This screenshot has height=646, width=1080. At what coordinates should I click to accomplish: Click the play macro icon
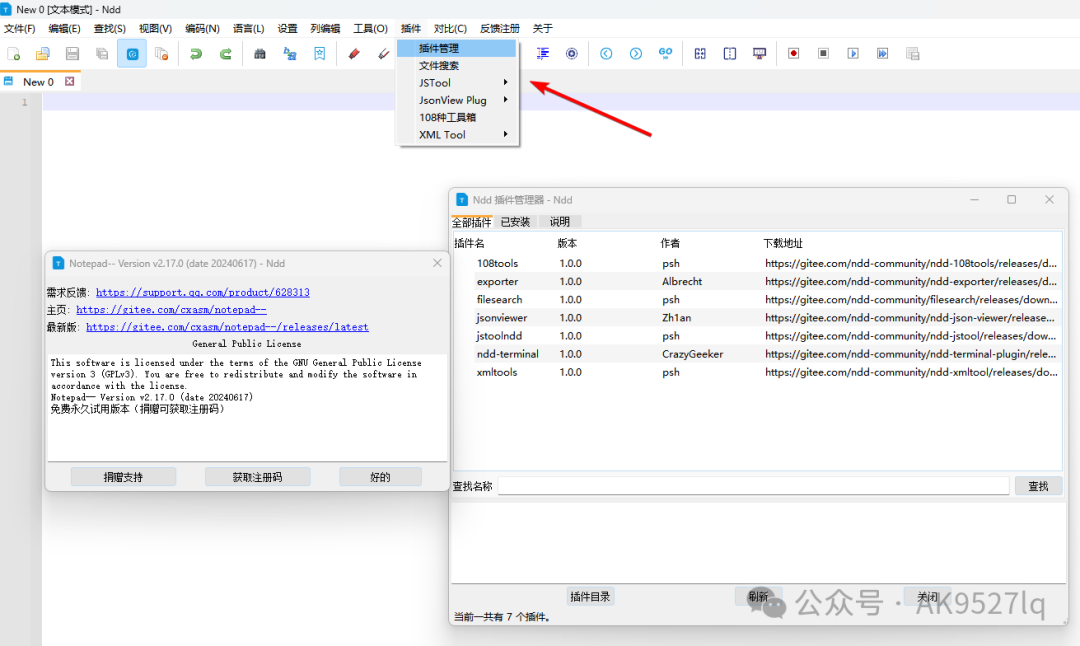pos(853,54)
